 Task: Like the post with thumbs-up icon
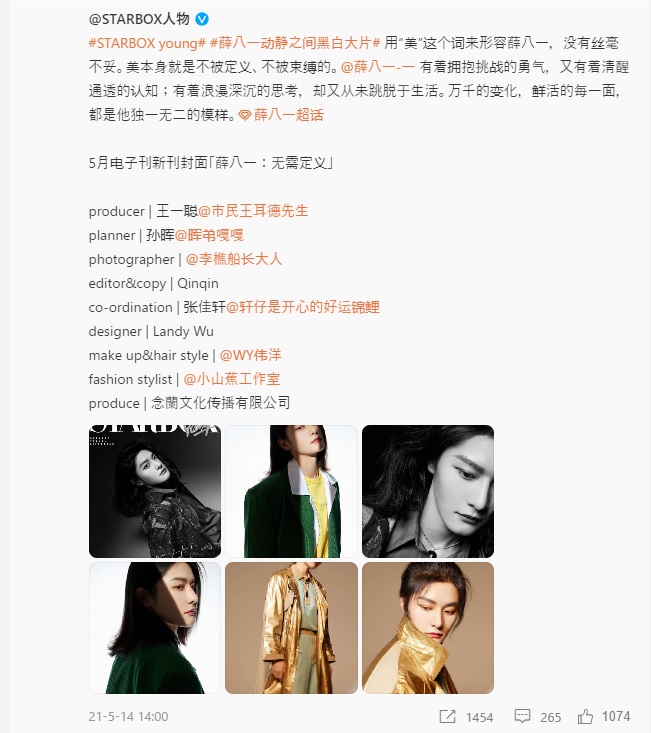click(585, 716)
